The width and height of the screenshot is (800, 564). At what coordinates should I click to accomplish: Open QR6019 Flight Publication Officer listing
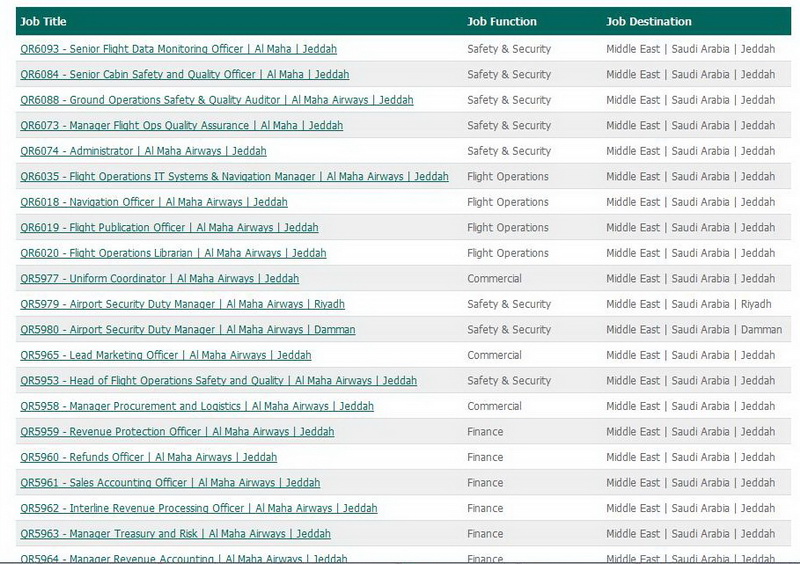tap(169, 228)
